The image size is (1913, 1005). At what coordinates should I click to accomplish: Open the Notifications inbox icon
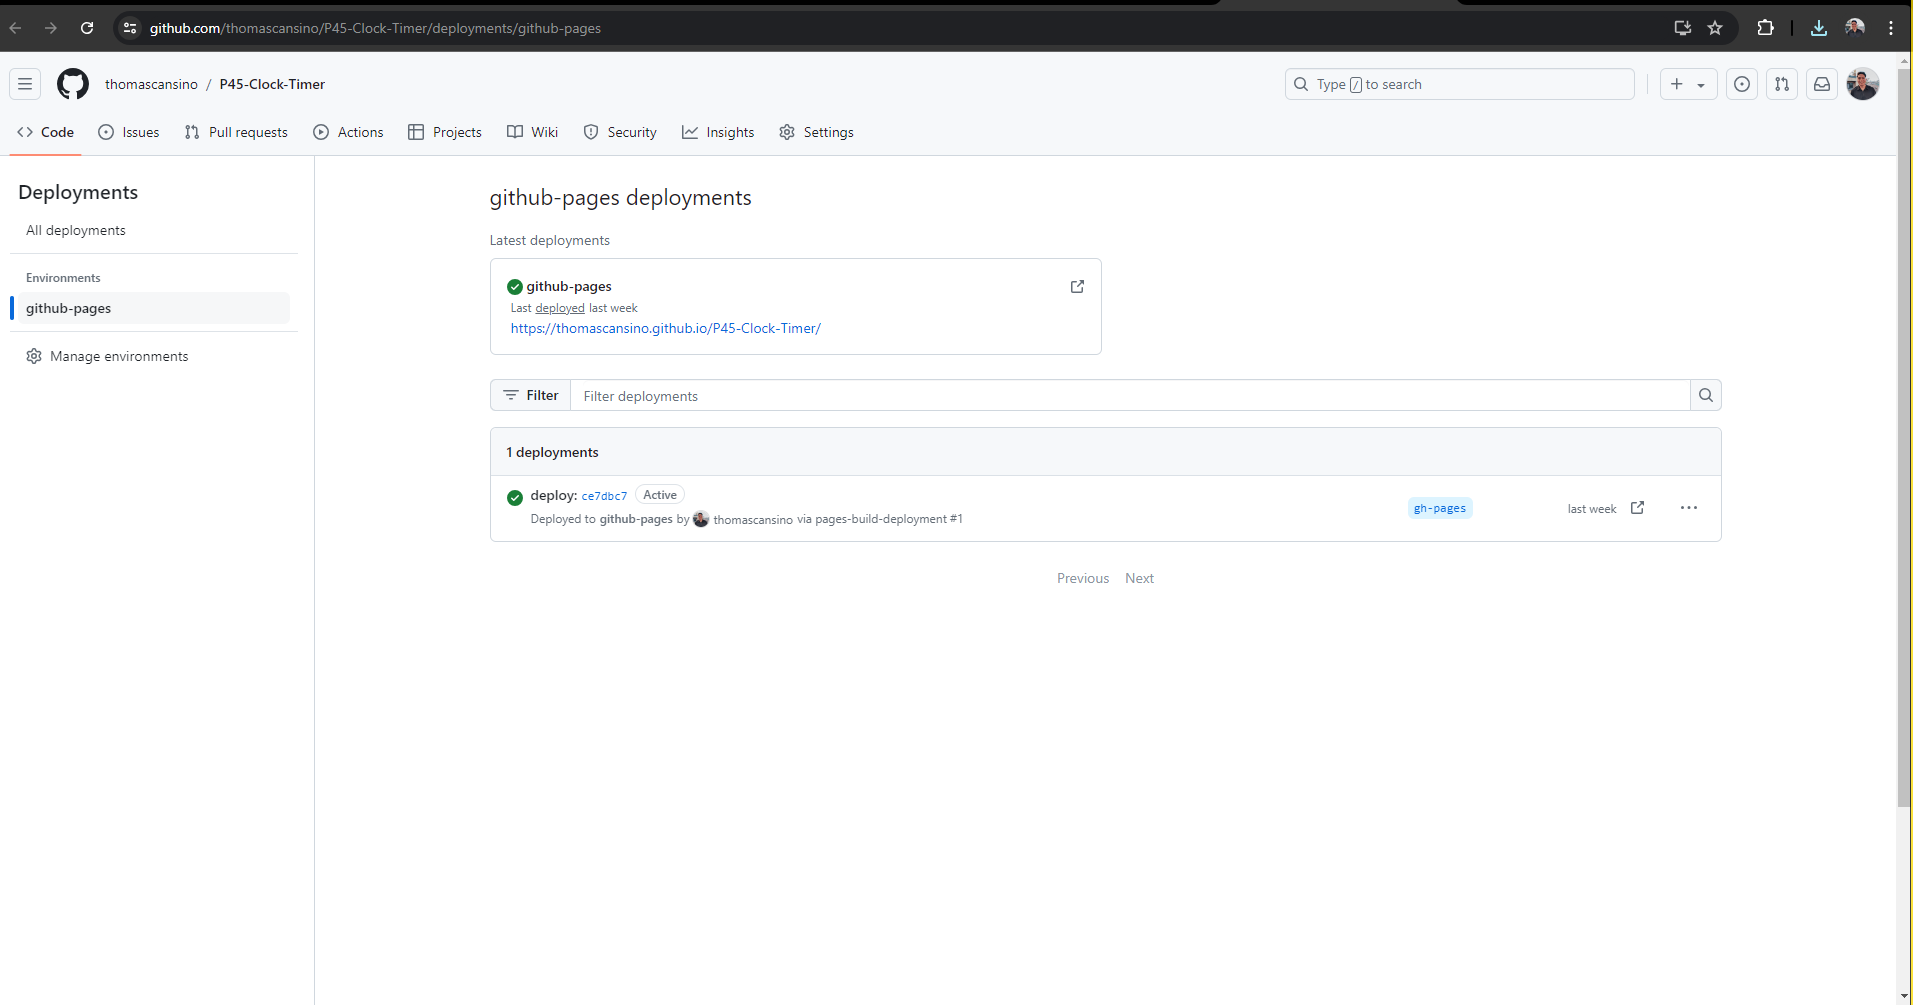point(1822,84)
